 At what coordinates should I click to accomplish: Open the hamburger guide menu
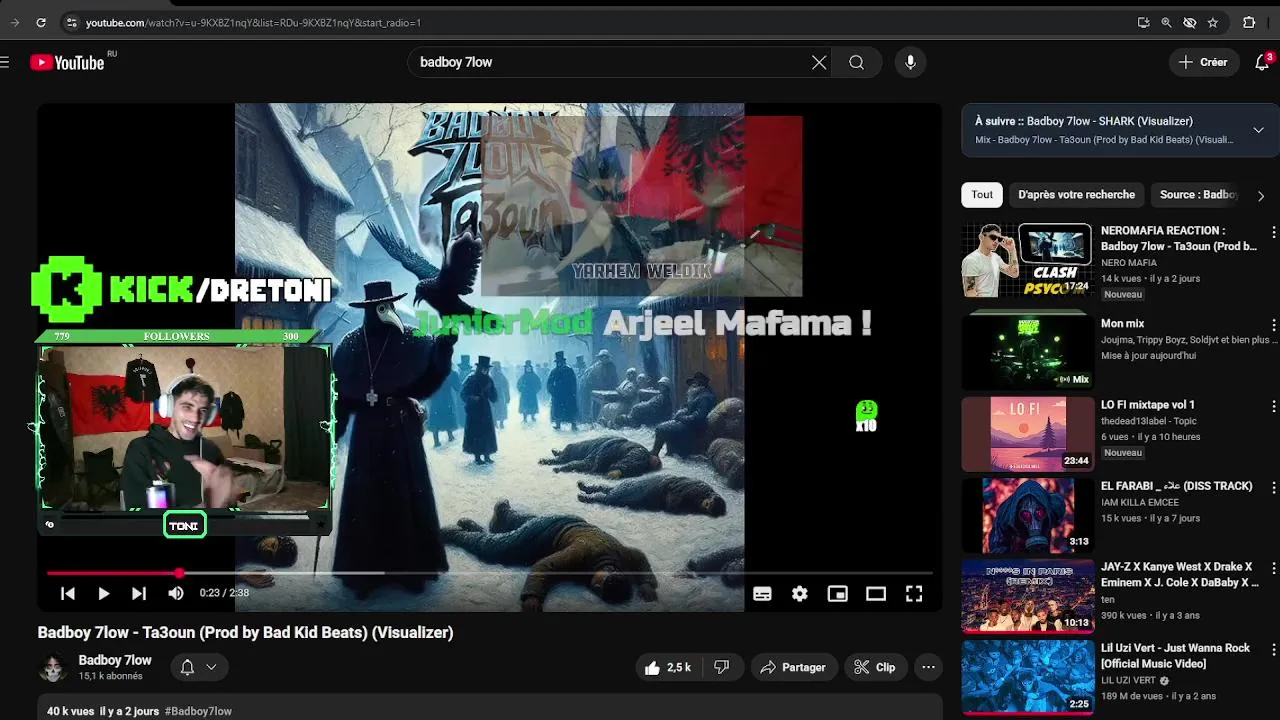pyautogui.click(x=5, y=62)
